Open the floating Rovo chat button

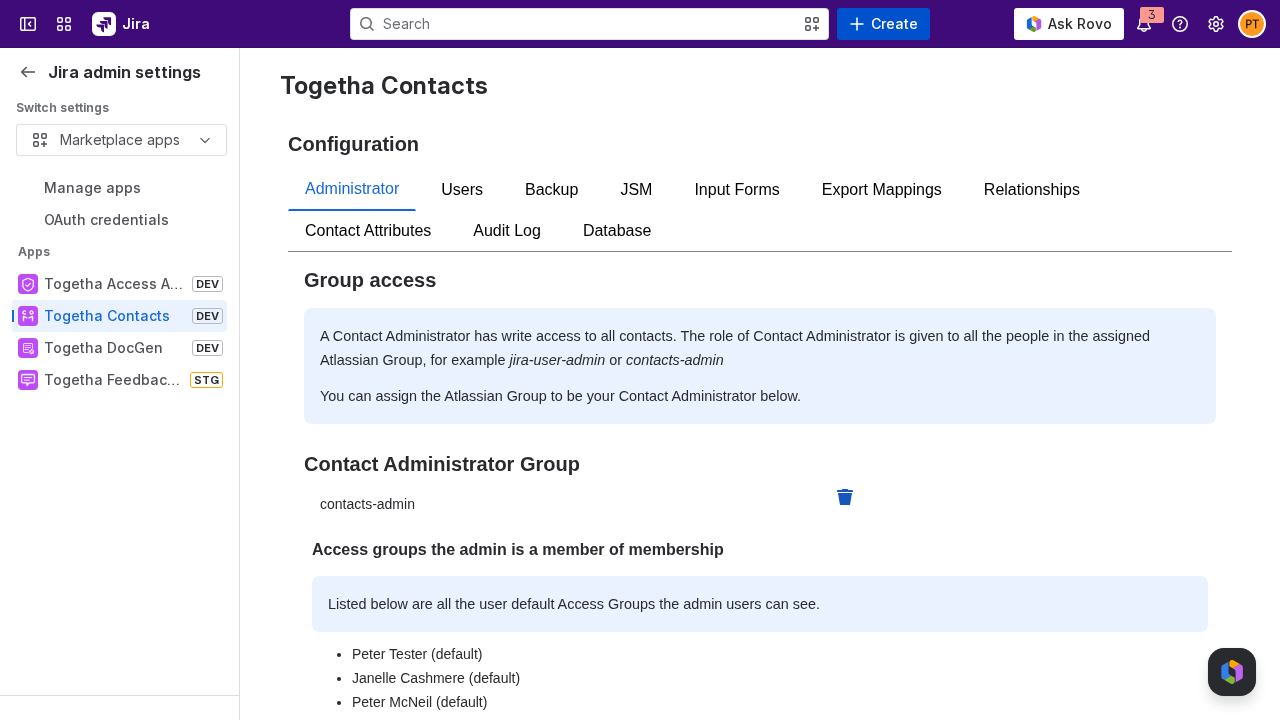pyautogui.click(x=1232, y=672)
